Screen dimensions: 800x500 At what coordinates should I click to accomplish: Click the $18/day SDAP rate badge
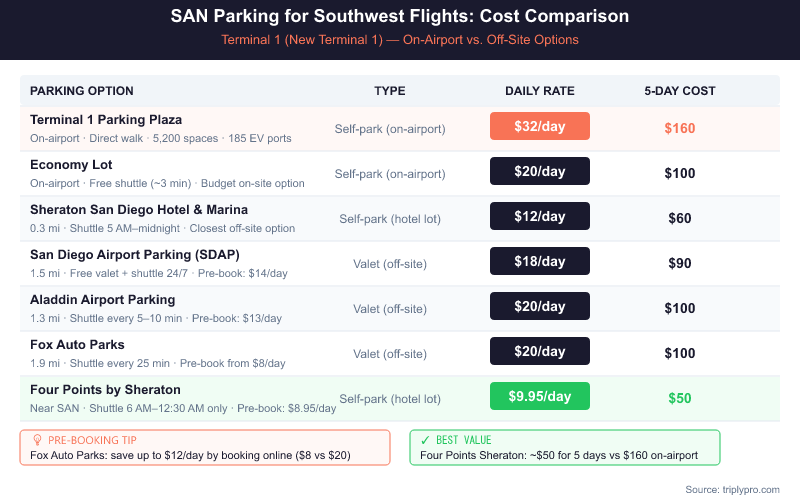pyautogui.click(x=540, y=261)
